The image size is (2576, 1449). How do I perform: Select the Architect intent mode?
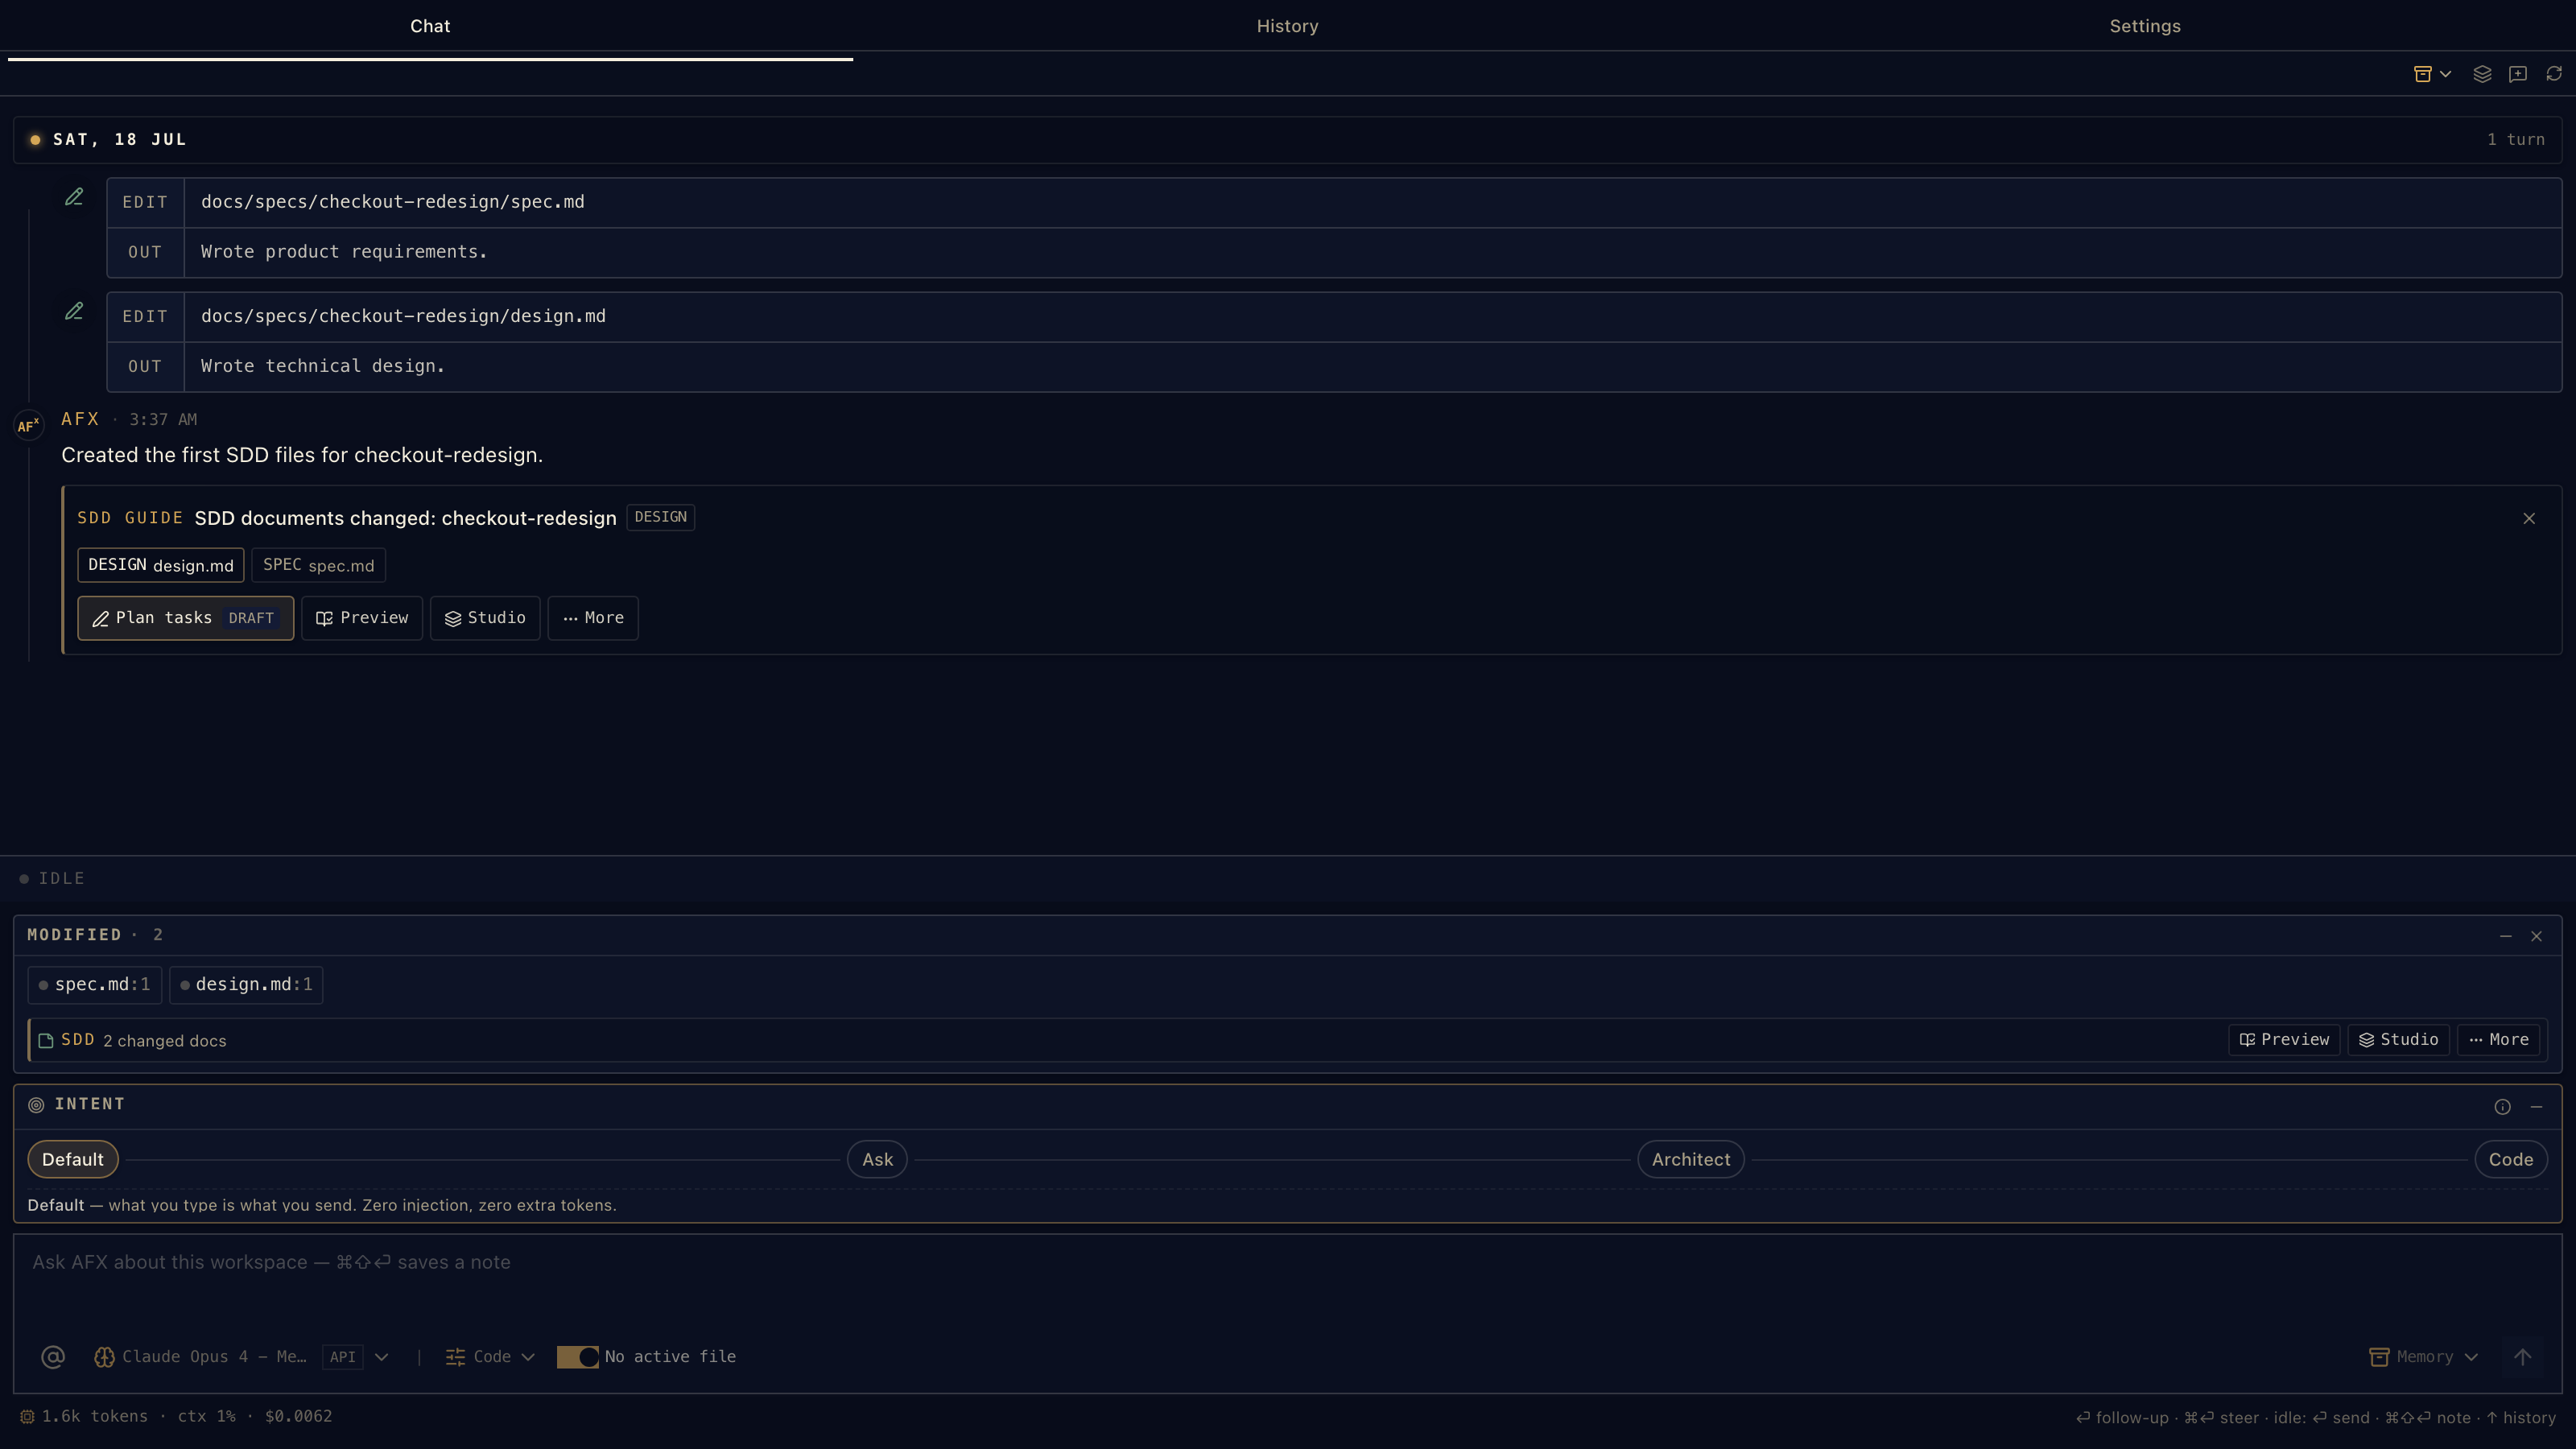pyautogui.click(x=1691, y=1160)
